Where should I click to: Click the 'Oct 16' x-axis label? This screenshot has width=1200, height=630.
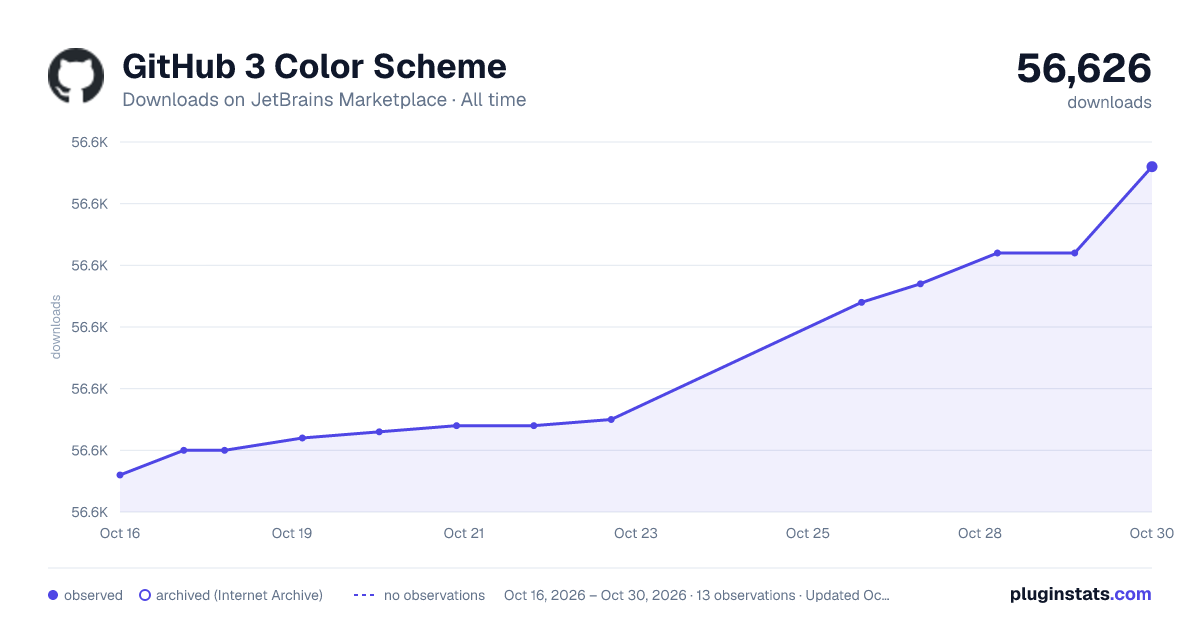(120, 533)
